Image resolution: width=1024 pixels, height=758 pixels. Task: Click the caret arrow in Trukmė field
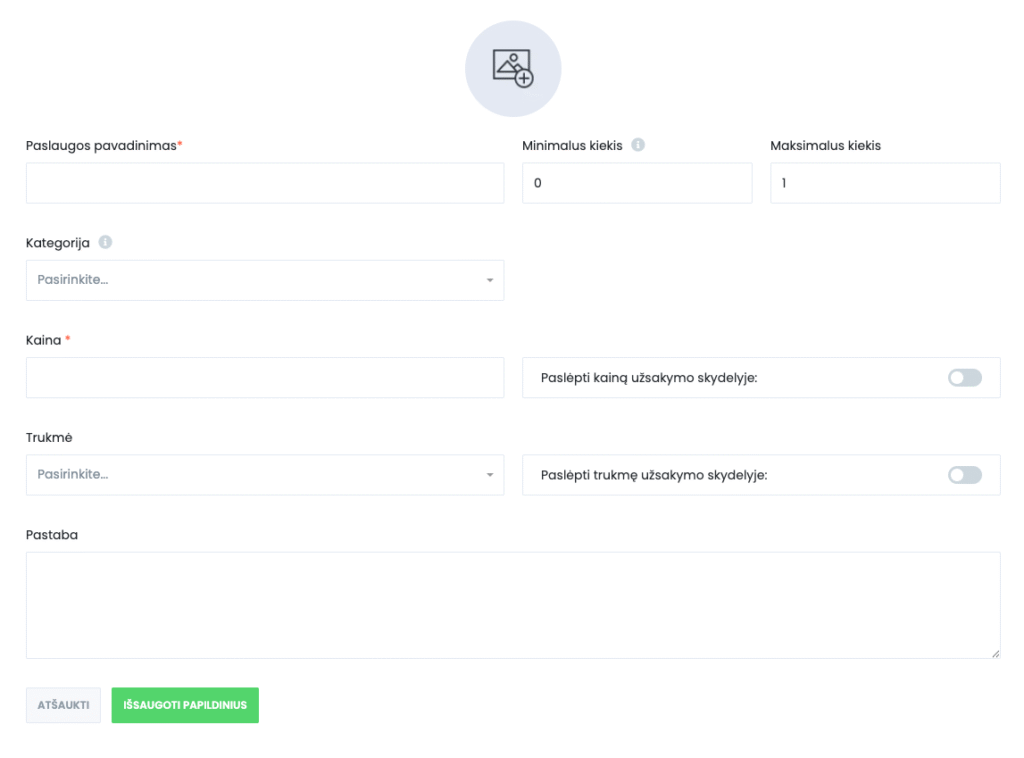pyautogui.click(x=490, y=475)
